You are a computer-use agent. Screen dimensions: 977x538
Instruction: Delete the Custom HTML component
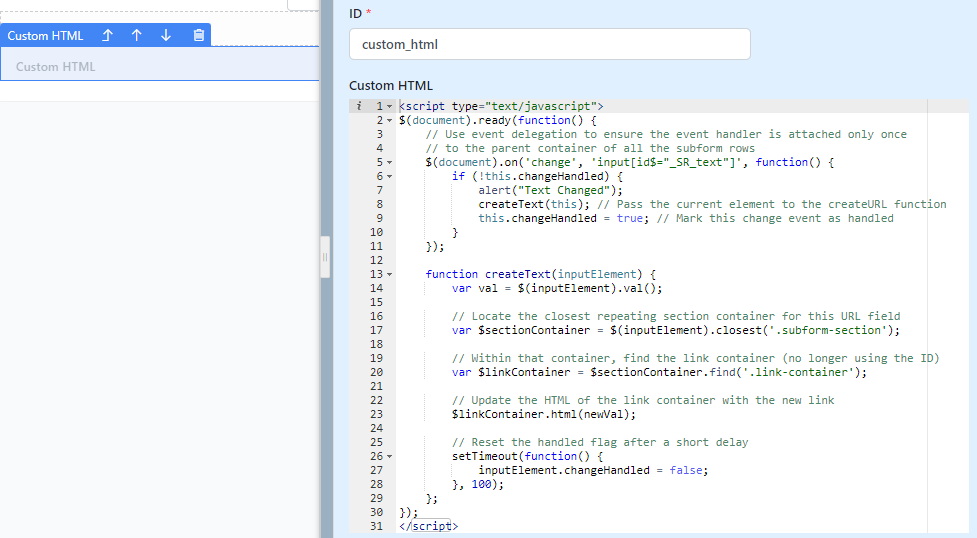198,35
